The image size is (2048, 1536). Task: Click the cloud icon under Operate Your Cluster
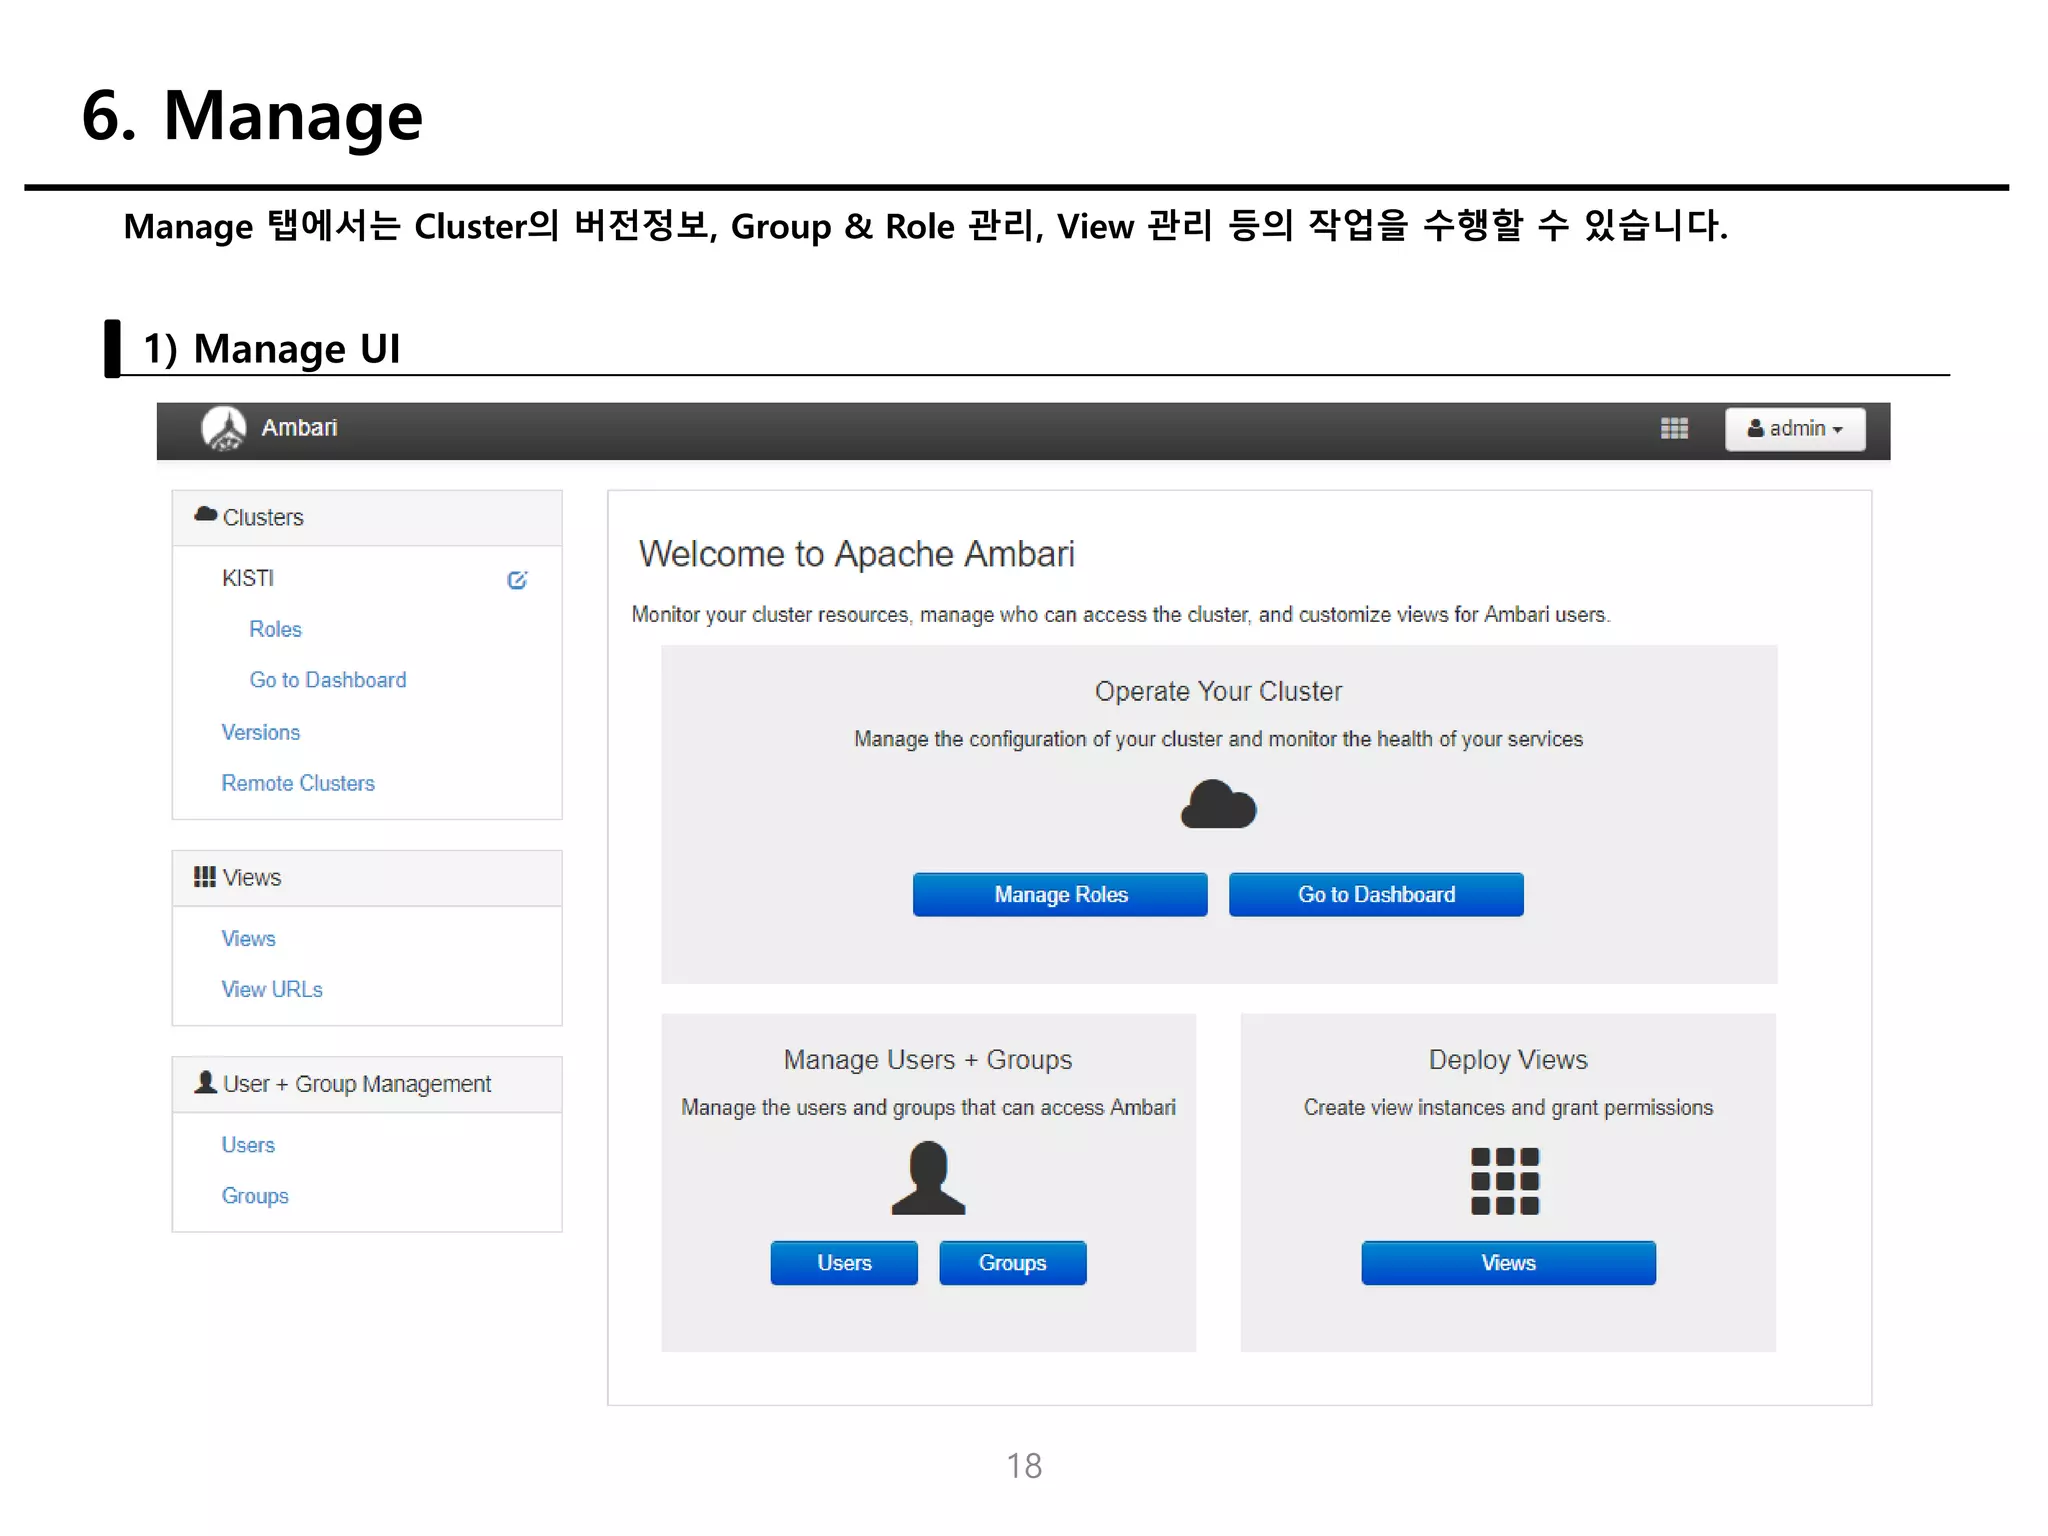(1218, 804)
